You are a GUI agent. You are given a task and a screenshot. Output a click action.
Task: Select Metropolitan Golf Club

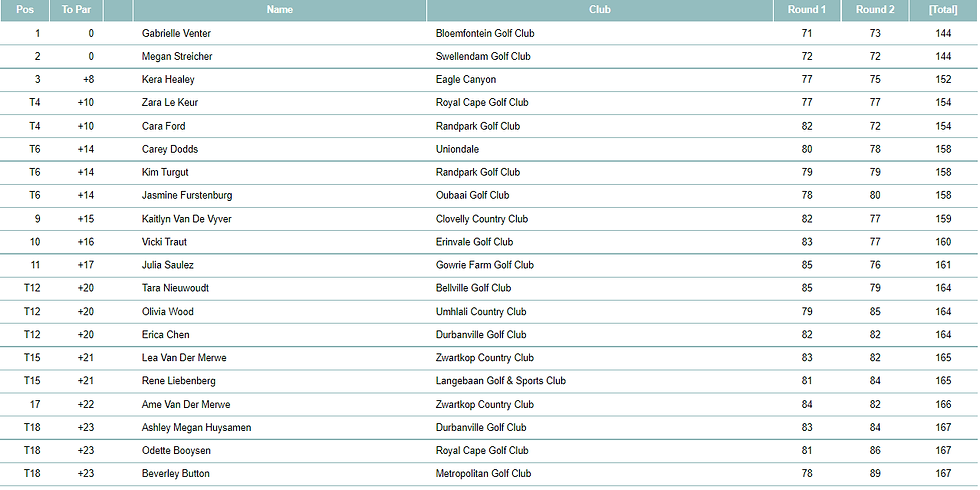coord(483,474)
